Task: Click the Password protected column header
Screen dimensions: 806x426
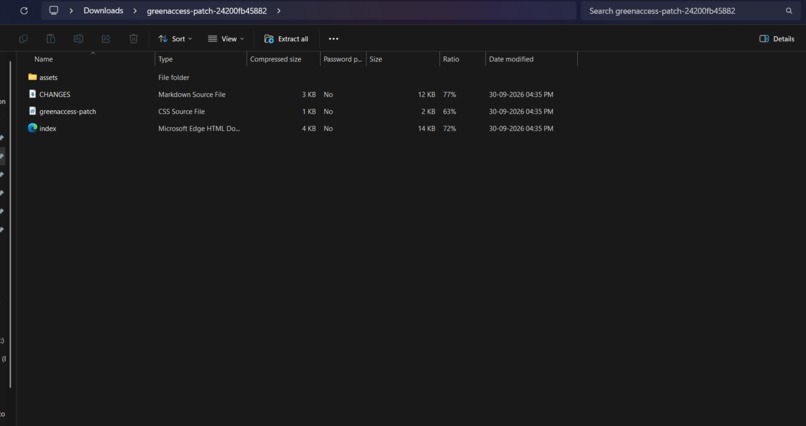Action: pyautogui.click(x=343, y=59)
